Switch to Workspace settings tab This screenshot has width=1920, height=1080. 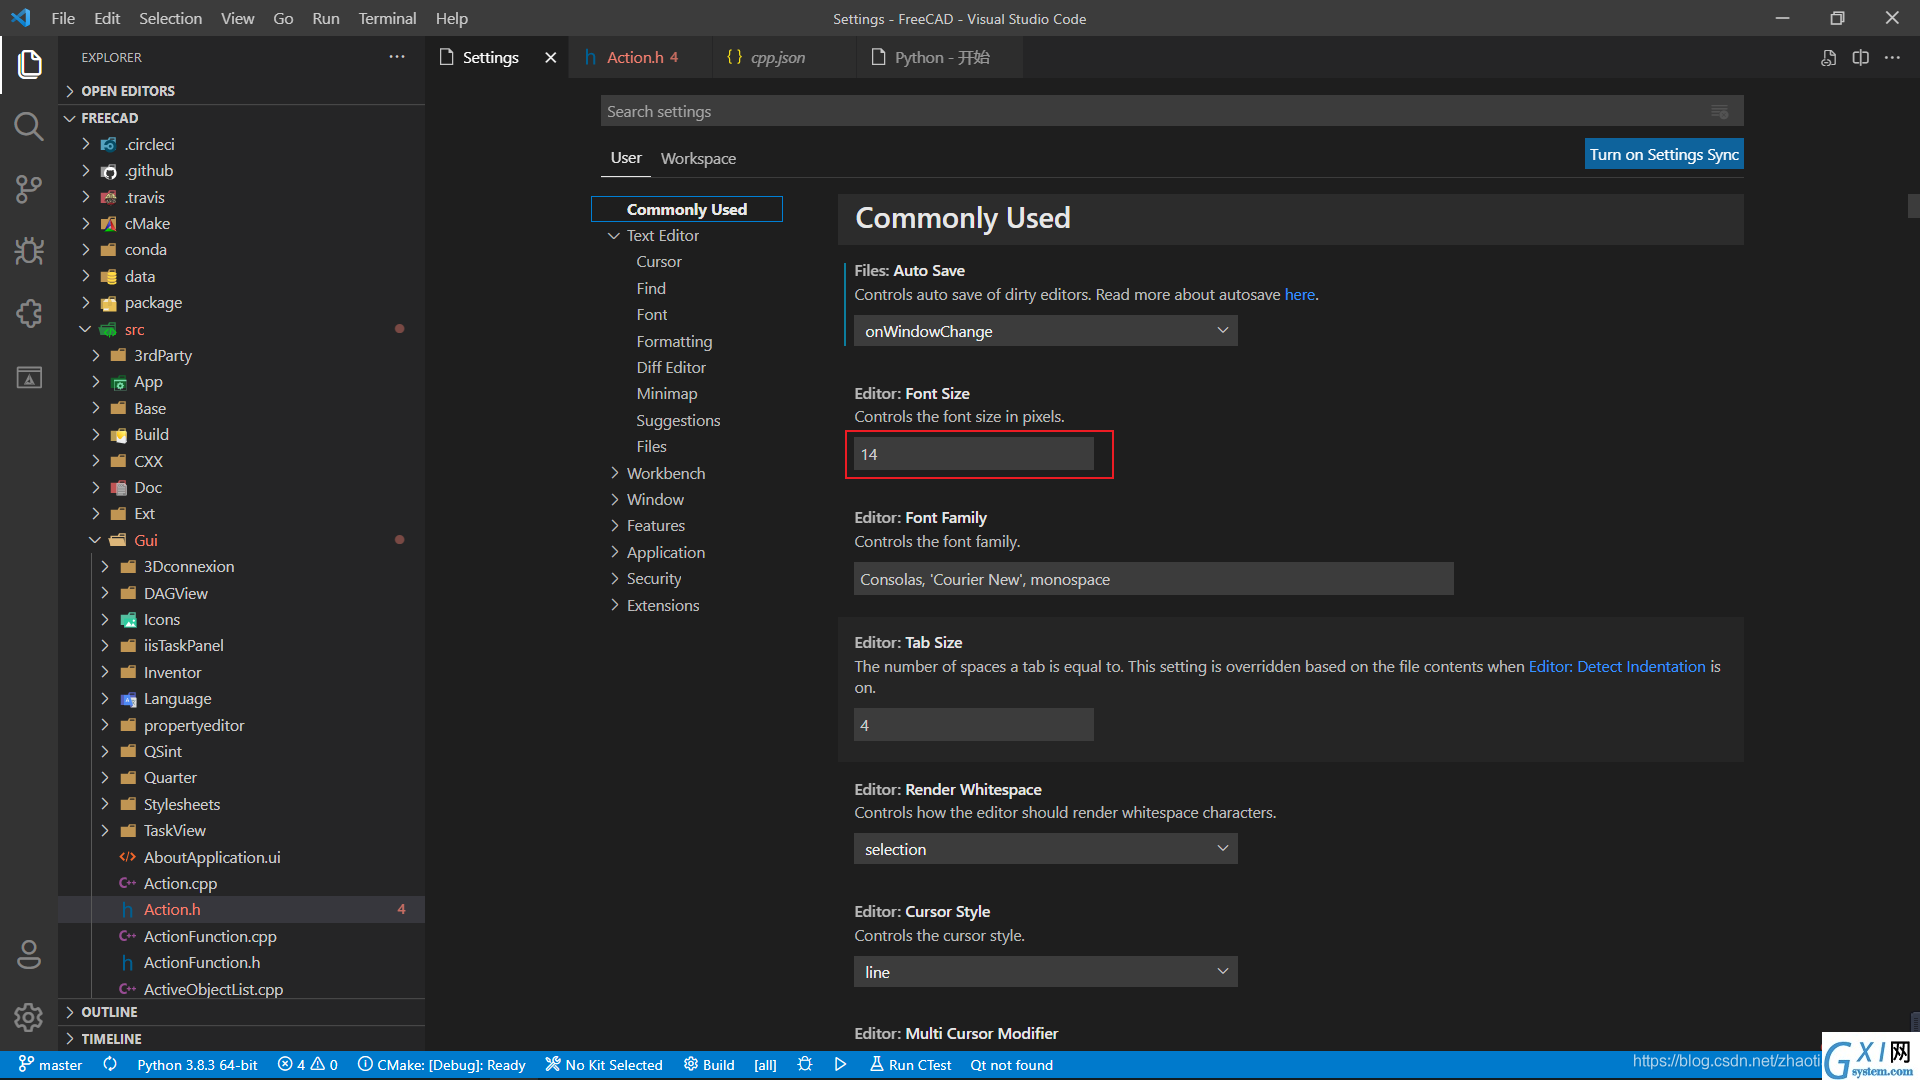[x=698, y=158]
